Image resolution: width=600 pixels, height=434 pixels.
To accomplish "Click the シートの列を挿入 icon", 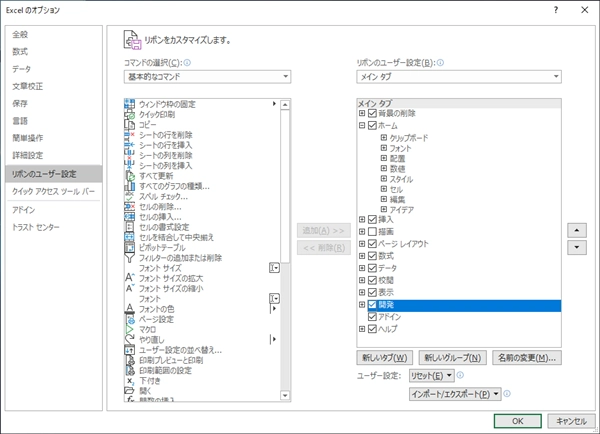I will click(x=129, y=165).
